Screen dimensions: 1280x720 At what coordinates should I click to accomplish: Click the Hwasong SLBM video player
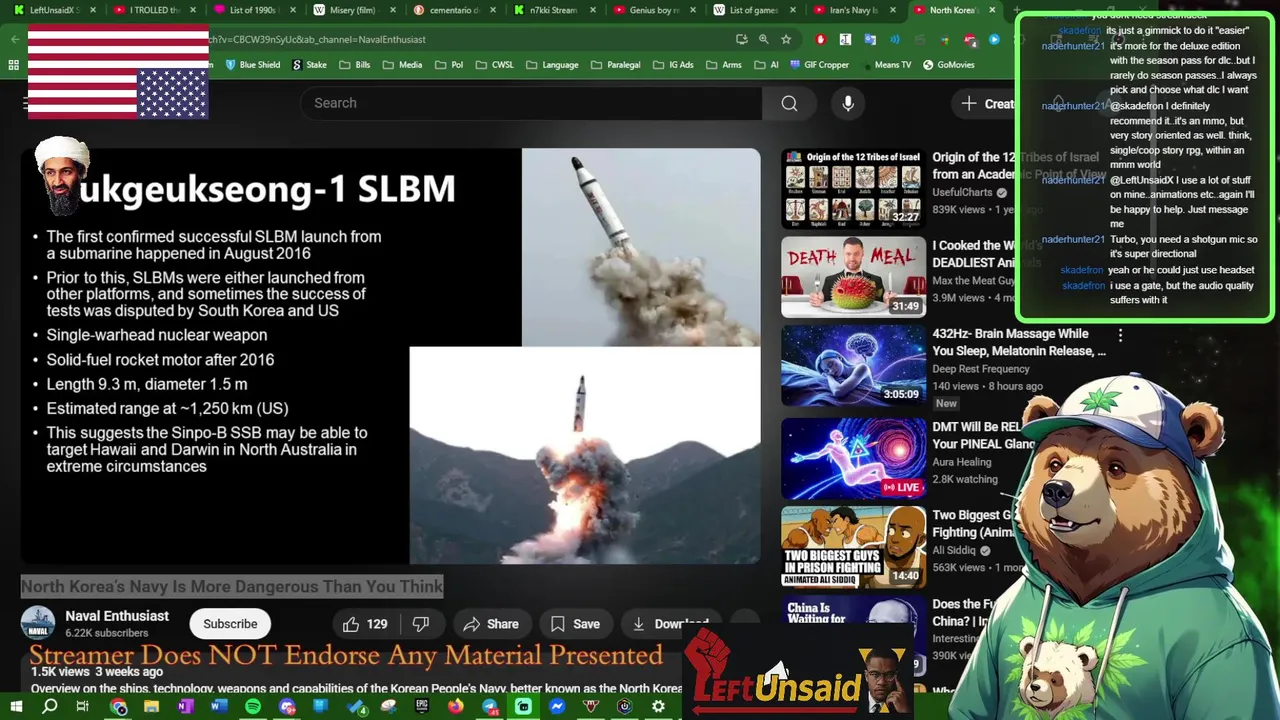point(391,356)
